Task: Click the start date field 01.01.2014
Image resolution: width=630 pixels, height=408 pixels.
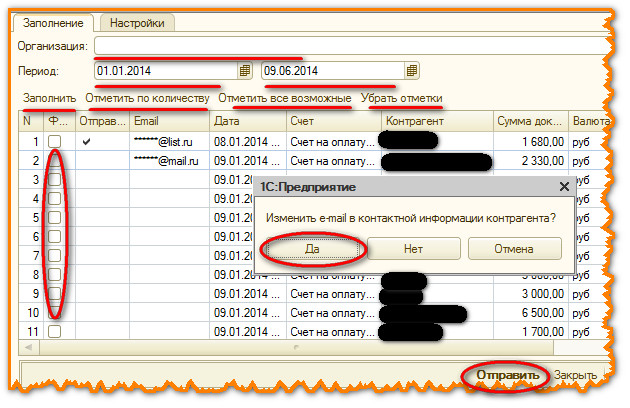Action: click(166, 71)
